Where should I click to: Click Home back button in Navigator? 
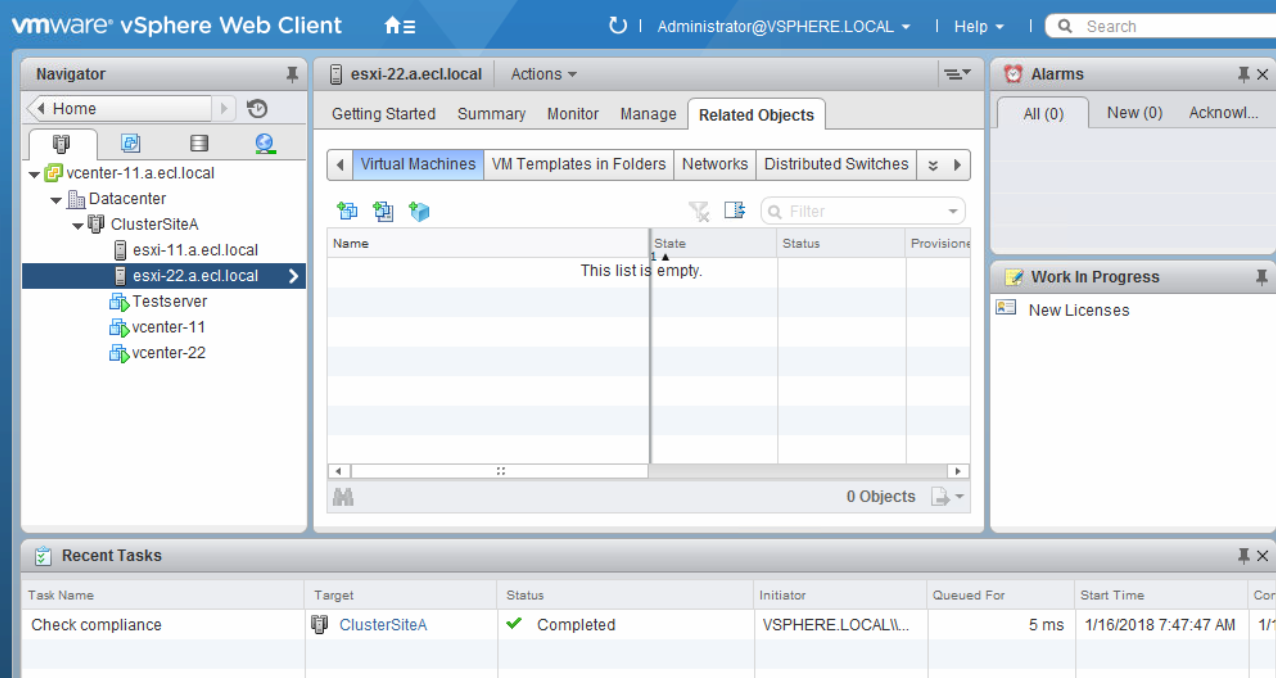pyautogui.click(x=121, y=108)
